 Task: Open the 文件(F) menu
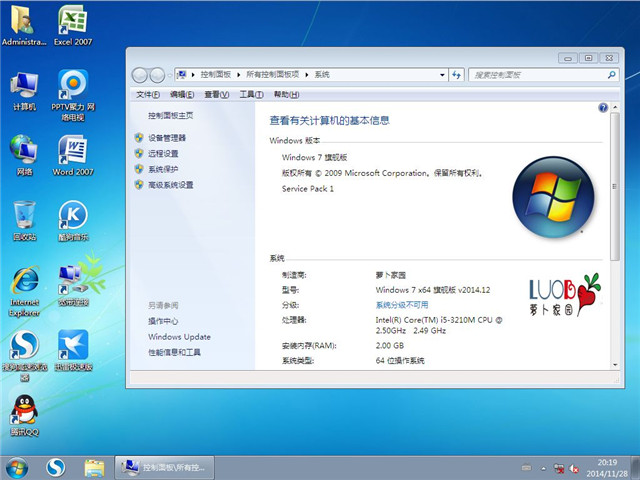coord(147,95)
